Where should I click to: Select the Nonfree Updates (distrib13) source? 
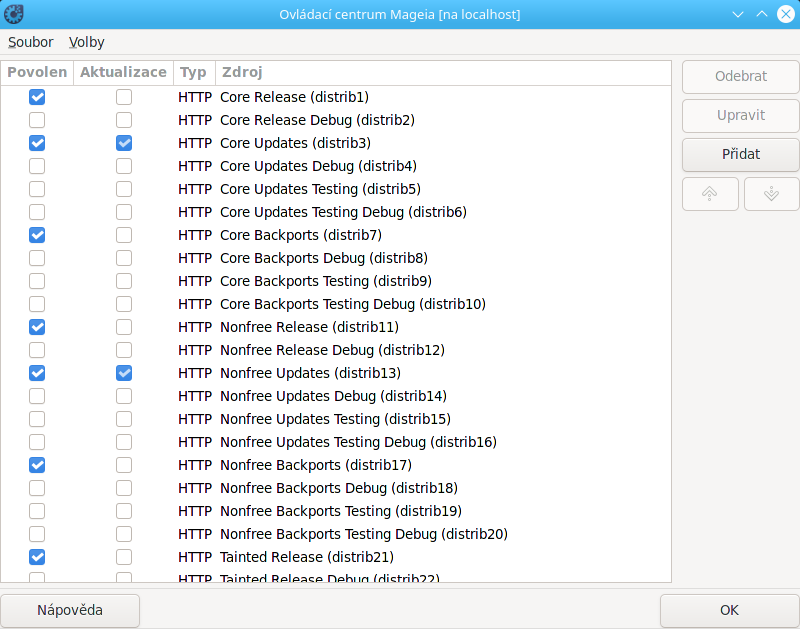click(336, 373)
